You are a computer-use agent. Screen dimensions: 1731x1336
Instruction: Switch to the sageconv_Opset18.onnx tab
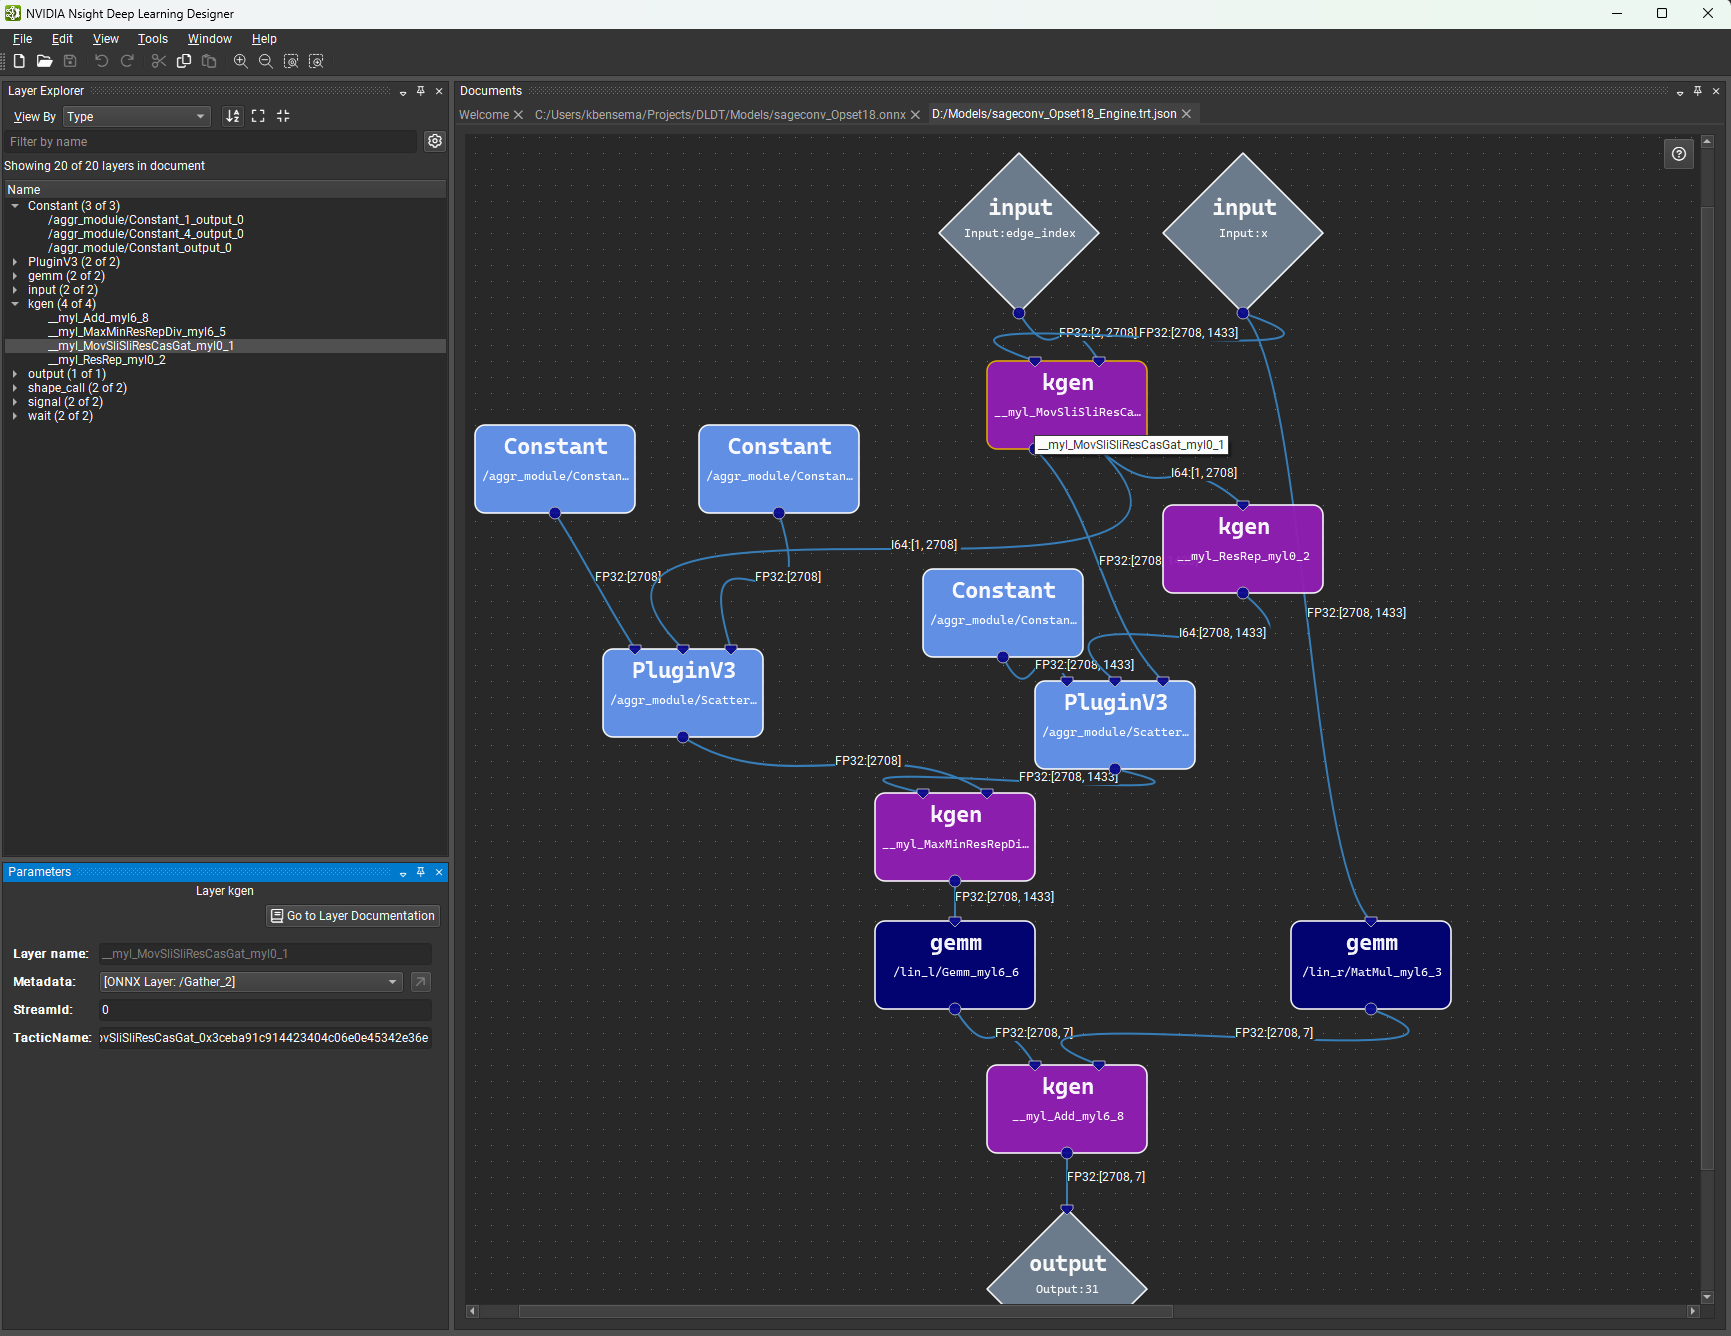(720, 115)
